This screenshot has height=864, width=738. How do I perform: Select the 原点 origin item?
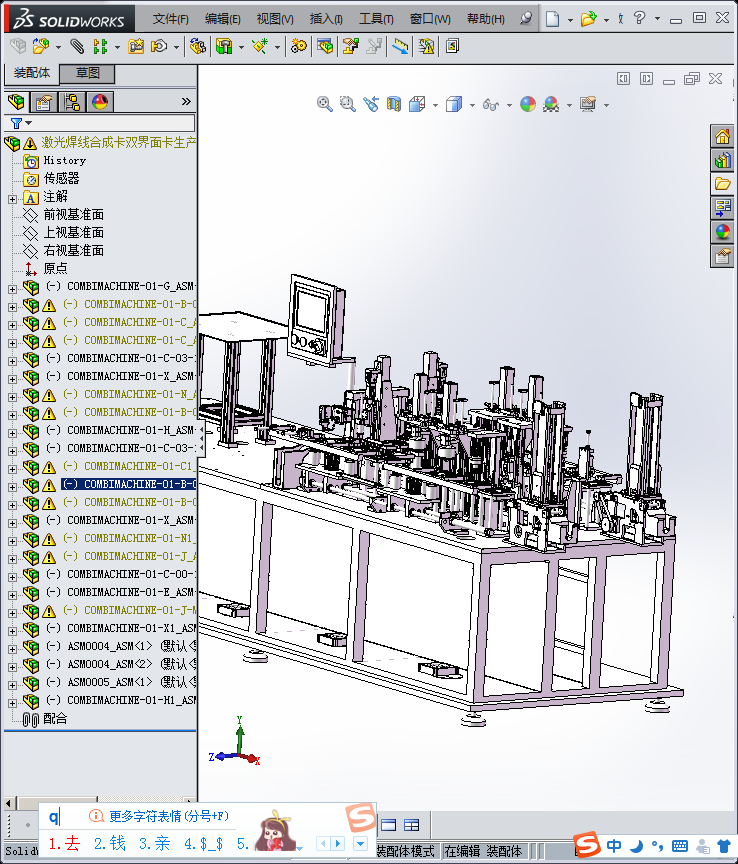(55, 268)
